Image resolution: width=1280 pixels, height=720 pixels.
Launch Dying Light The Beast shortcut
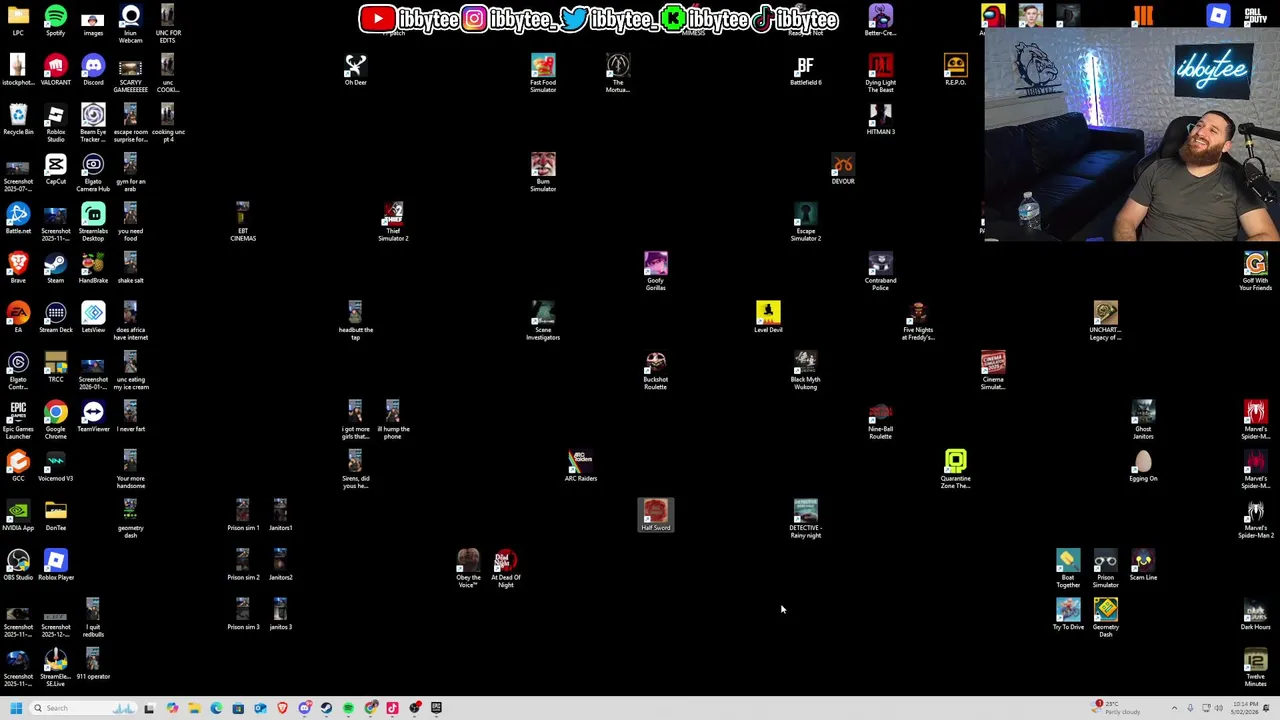[880, 74]
